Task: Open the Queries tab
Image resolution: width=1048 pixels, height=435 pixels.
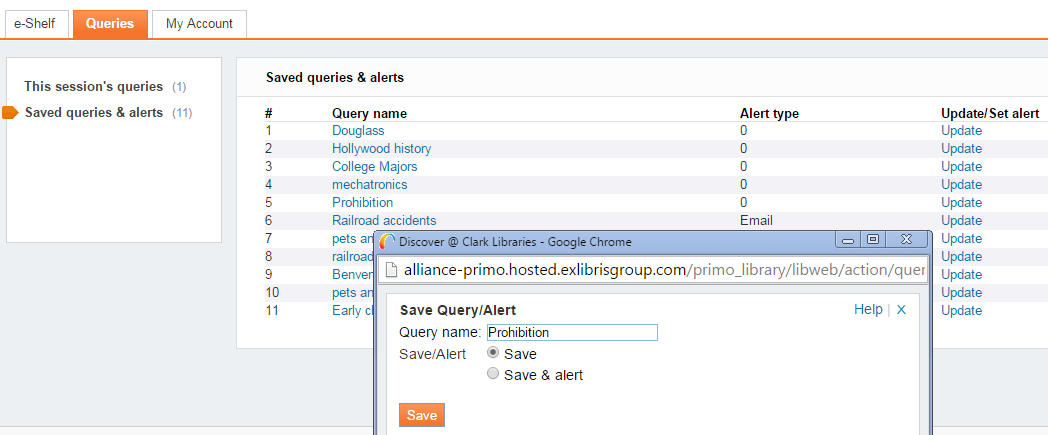Action: [110, 23]
